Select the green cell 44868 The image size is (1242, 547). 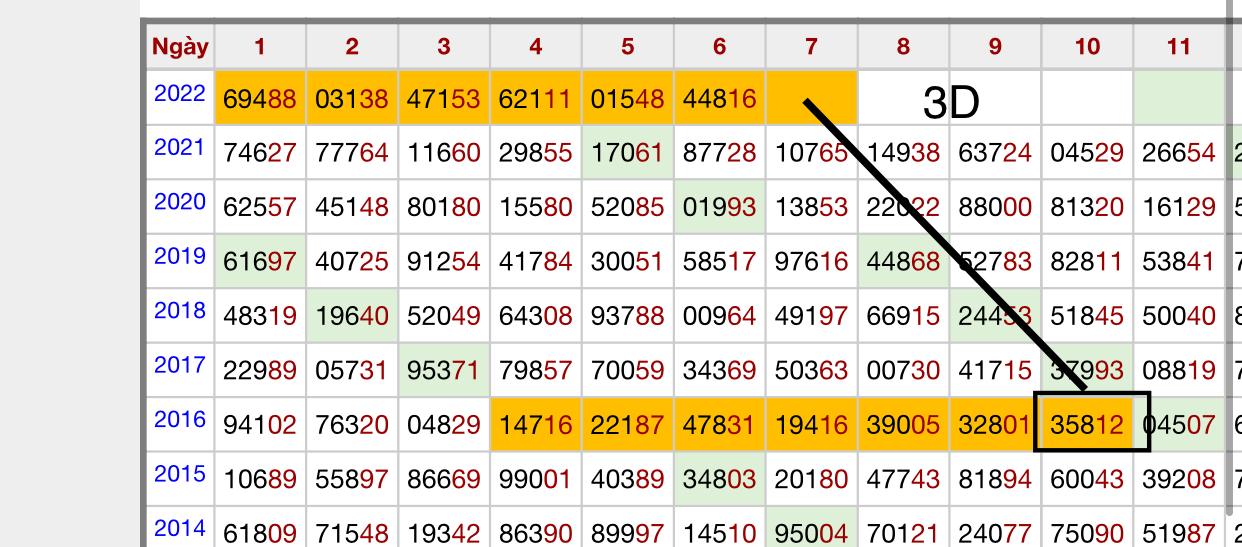click(904, 262)
